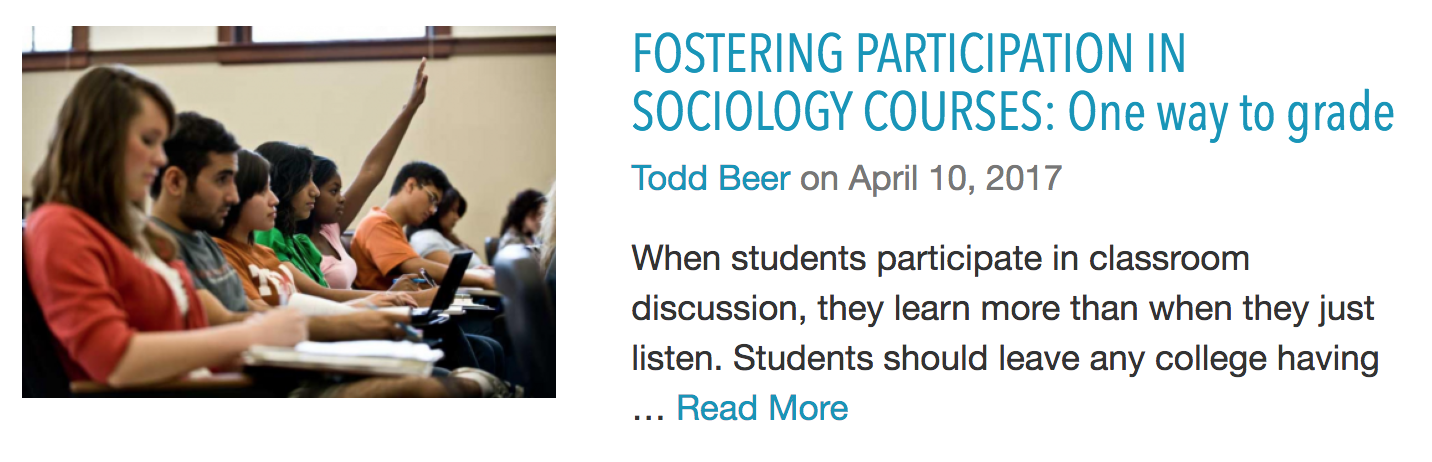Open the classroom students thumbnail image

[x=288, y=212]
